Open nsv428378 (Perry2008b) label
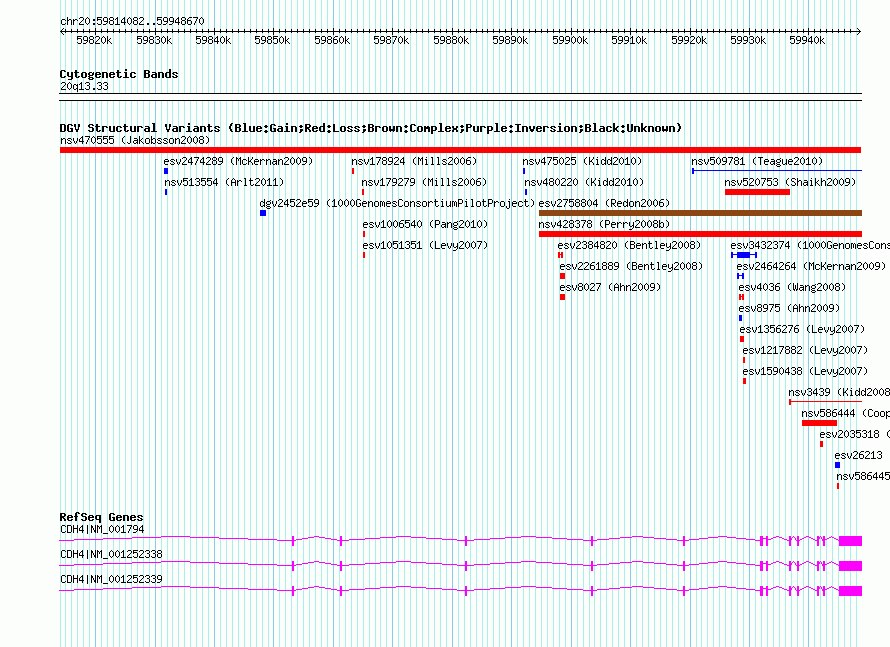This screenshot has width=890, height=647. pos(604,224)
